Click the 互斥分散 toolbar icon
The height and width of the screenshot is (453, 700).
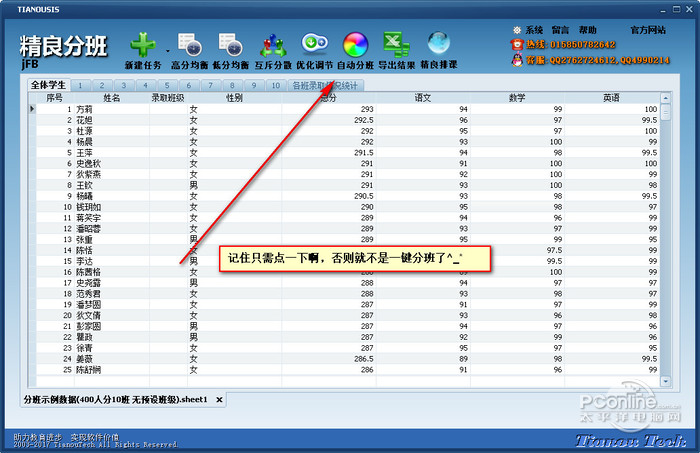[273, 45]
